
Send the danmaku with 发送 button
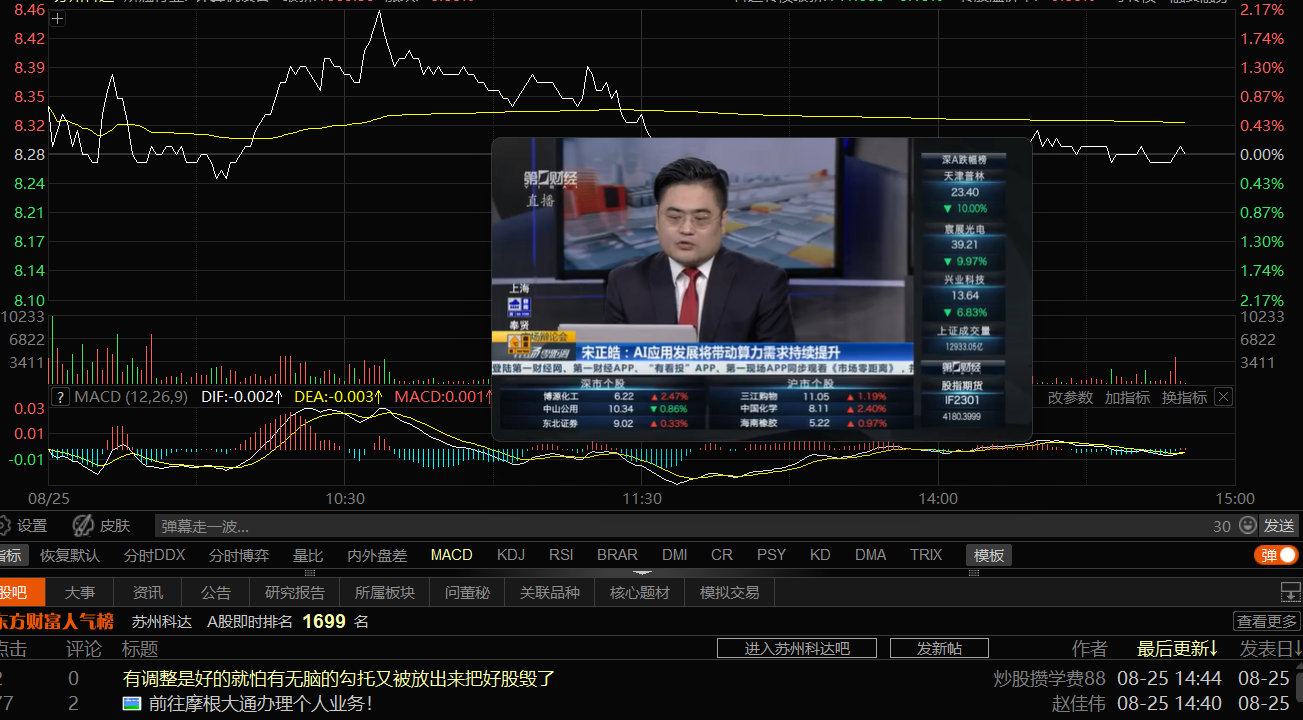point(1279,525)
